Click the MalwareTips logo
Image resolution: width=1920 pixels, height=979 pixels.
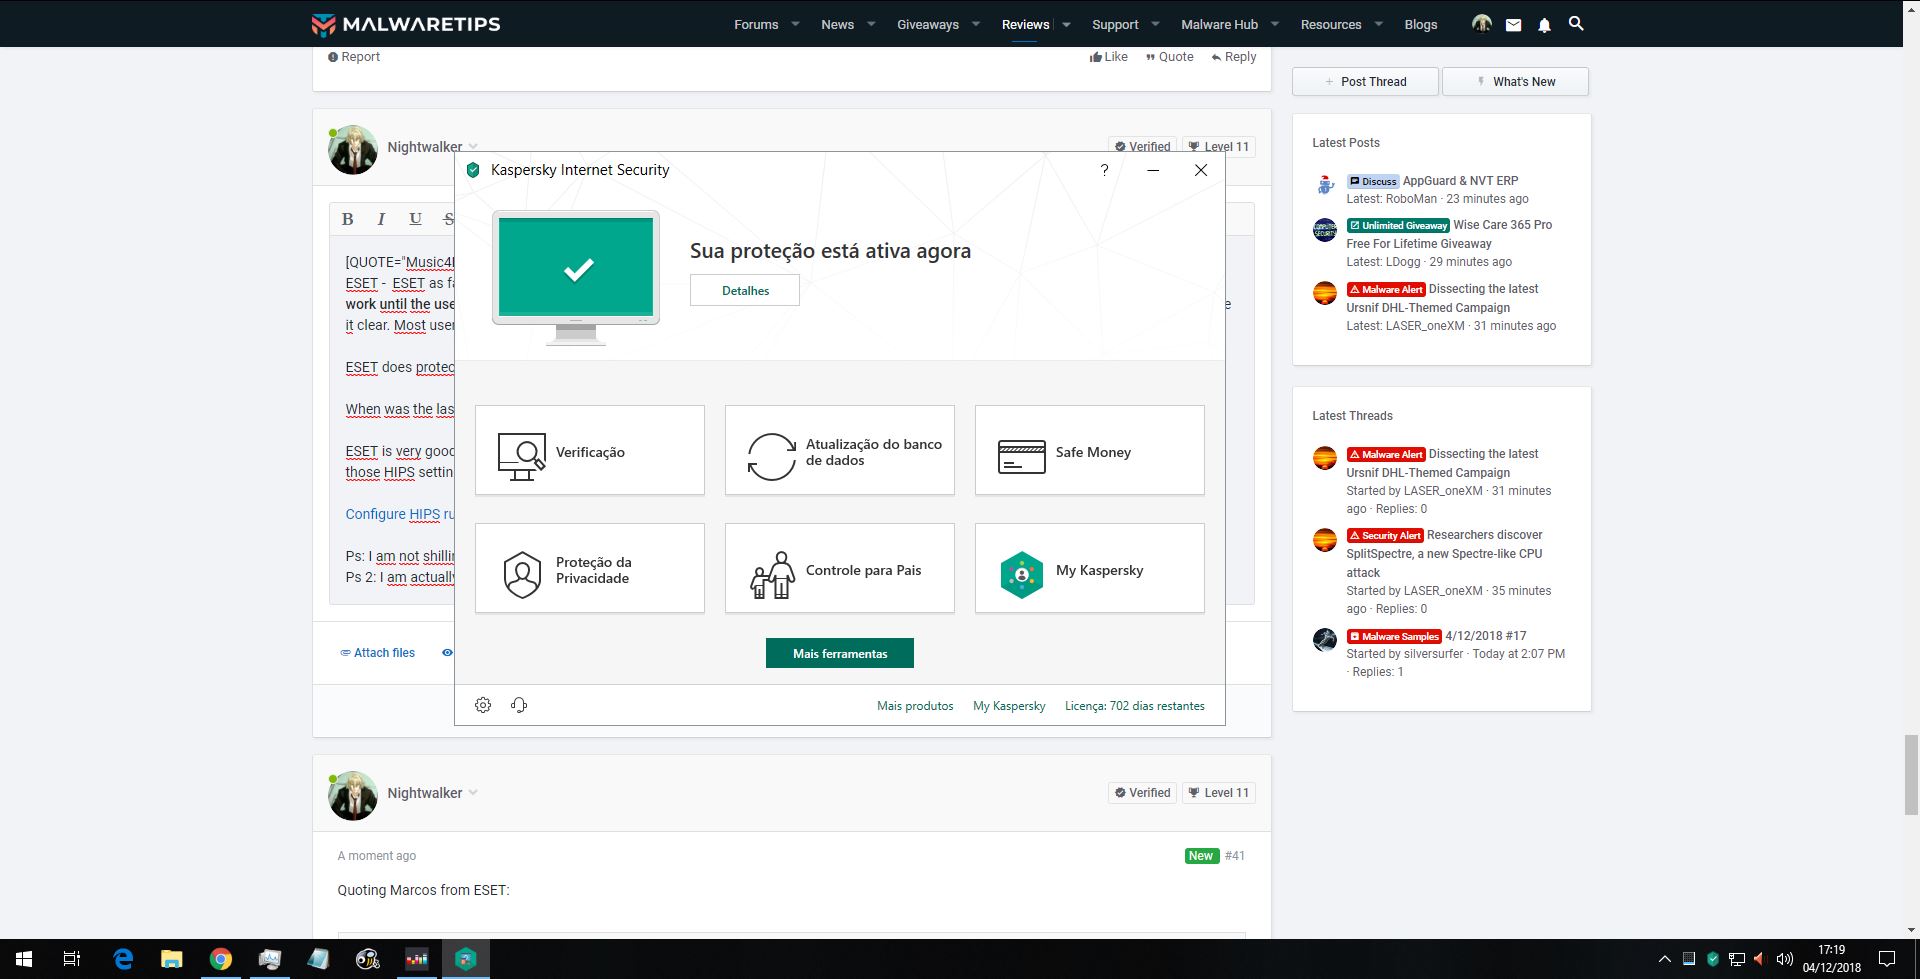(406, 24)
